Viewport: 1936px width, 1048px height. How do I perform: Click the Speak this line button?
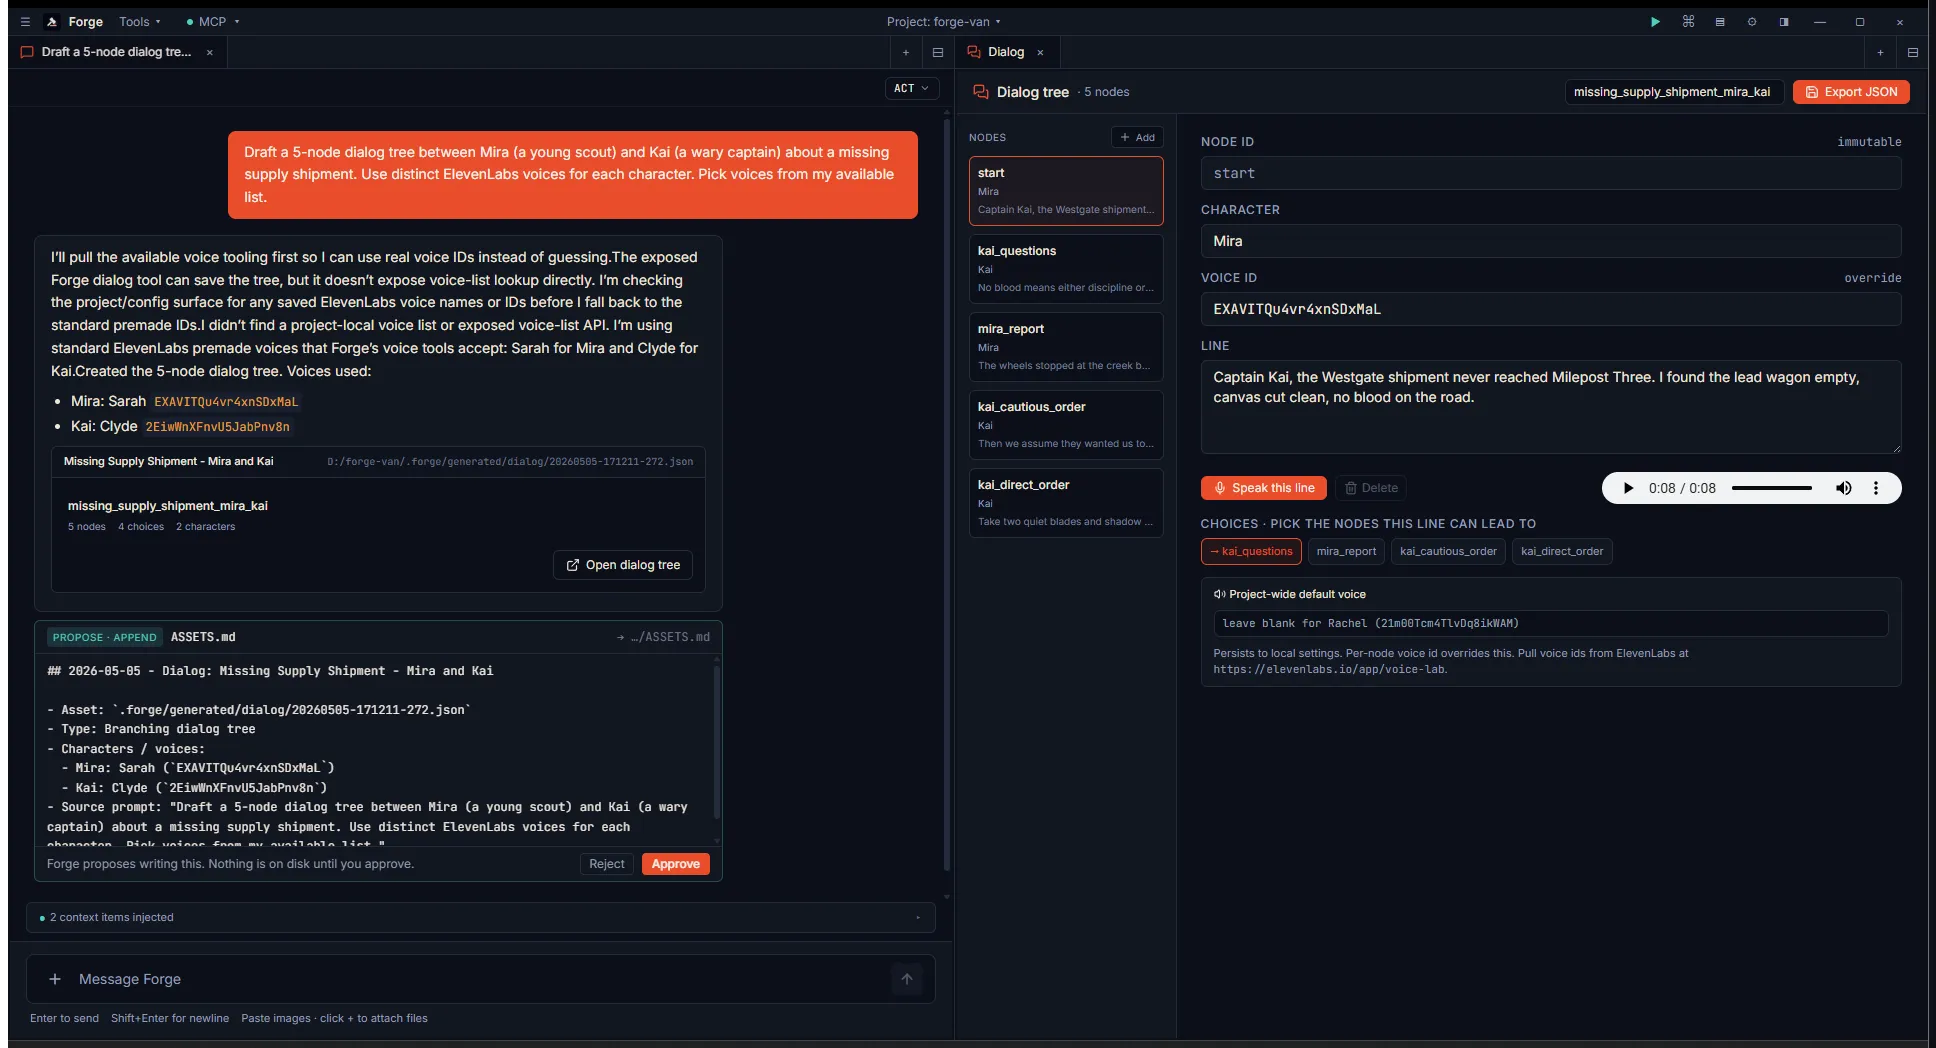(1264, 488)
